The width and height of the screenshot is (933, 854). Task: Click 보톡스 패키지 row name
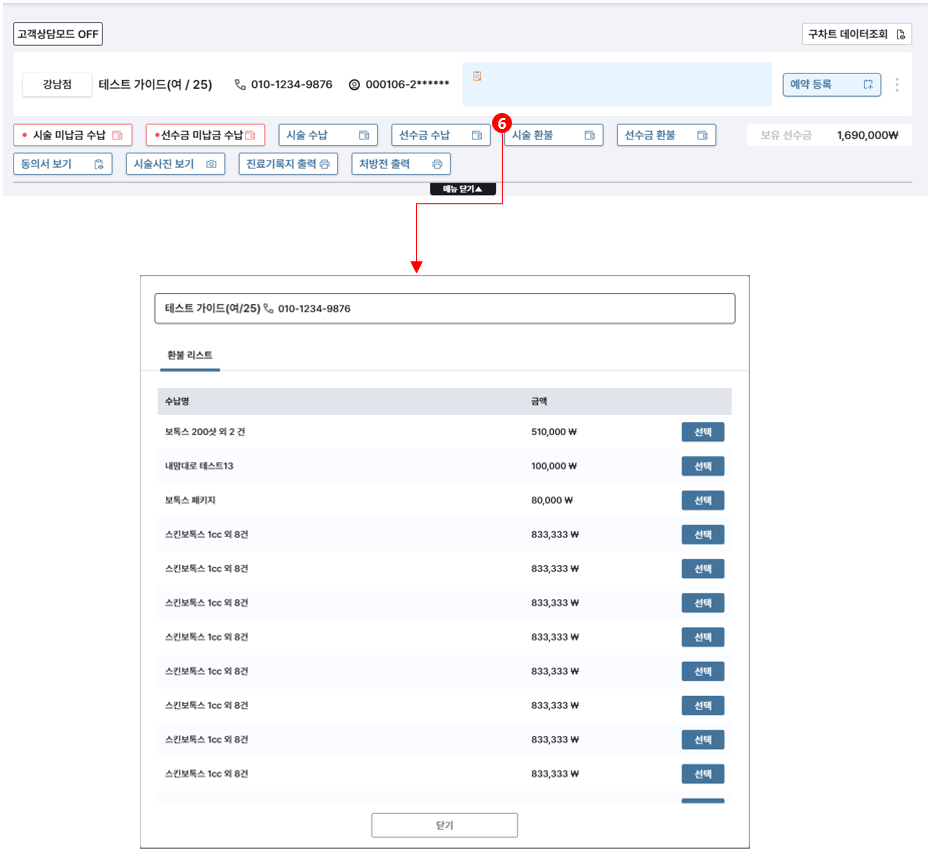click(190, 500)
